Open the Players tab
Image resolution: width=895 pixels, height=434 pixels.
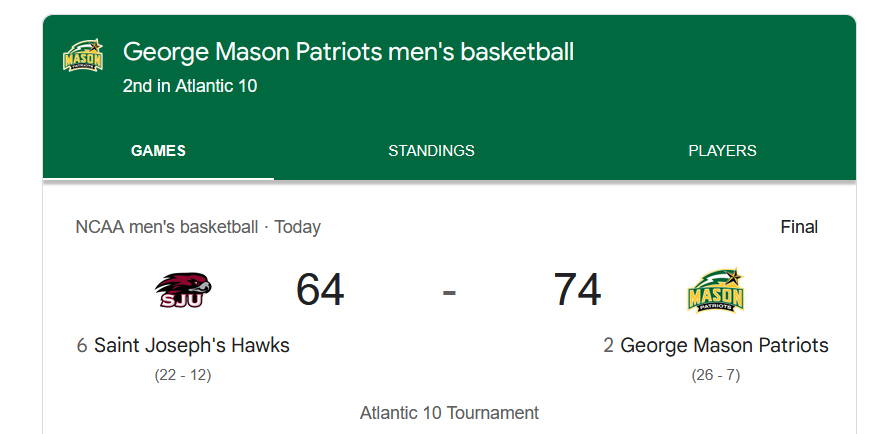tap(722, 151)
